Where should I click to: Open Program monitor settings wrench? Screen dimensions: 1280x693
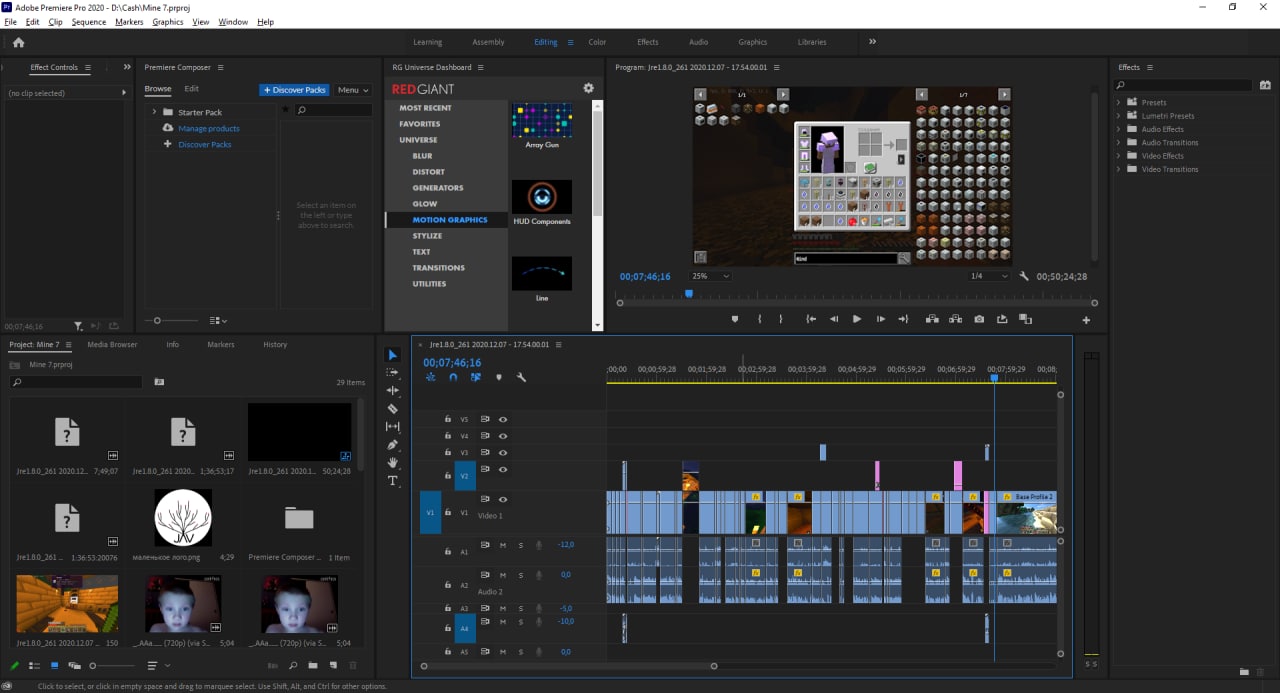[1024, 276]
